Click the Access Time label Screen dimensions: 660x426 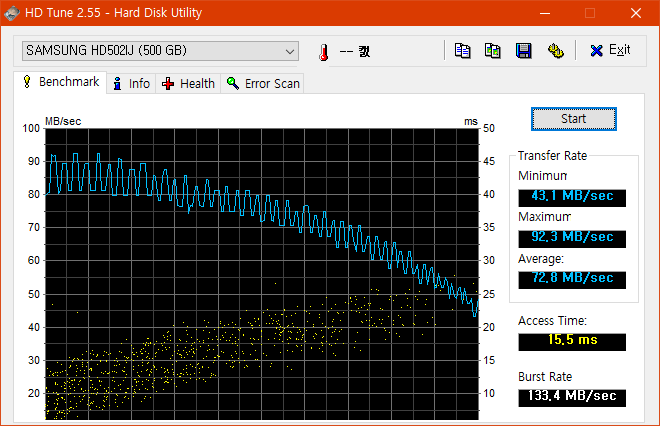(552, 321)
